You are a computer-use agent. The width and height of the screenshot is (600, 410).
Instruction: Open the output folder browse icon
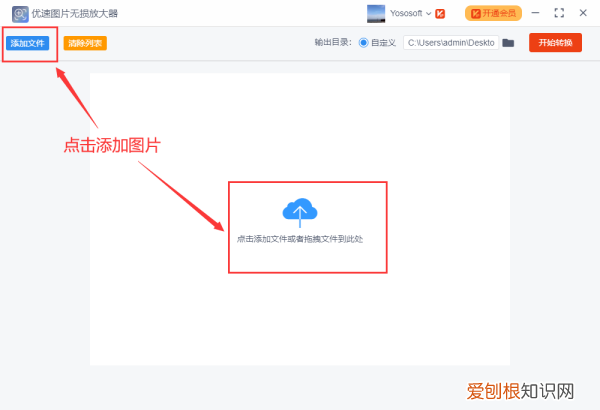[x=508, y=42]
